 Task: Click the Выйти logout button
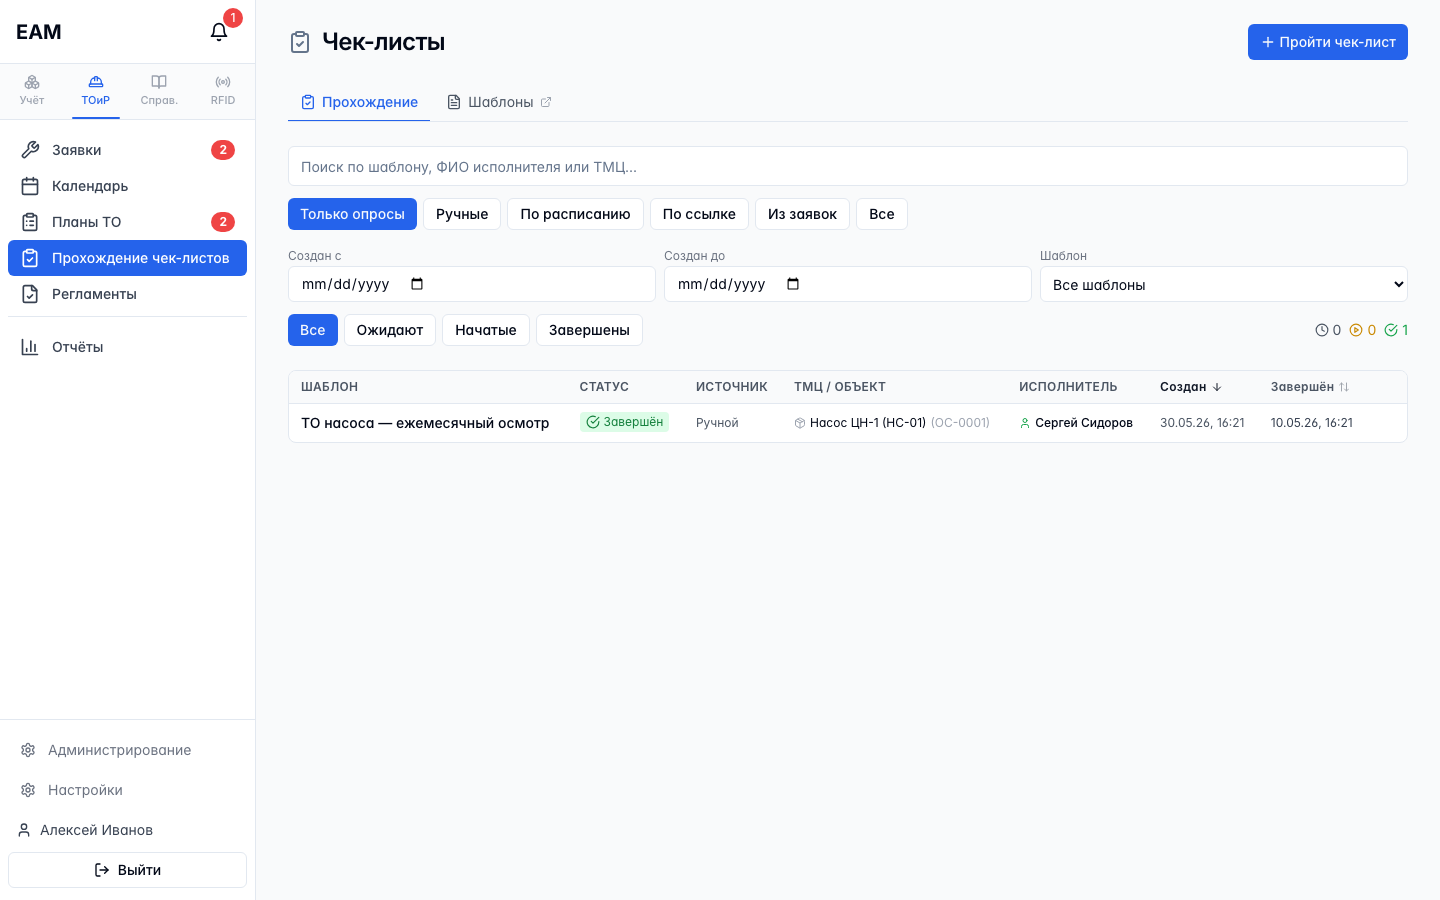pyautogui.click(x=127, y=870)
